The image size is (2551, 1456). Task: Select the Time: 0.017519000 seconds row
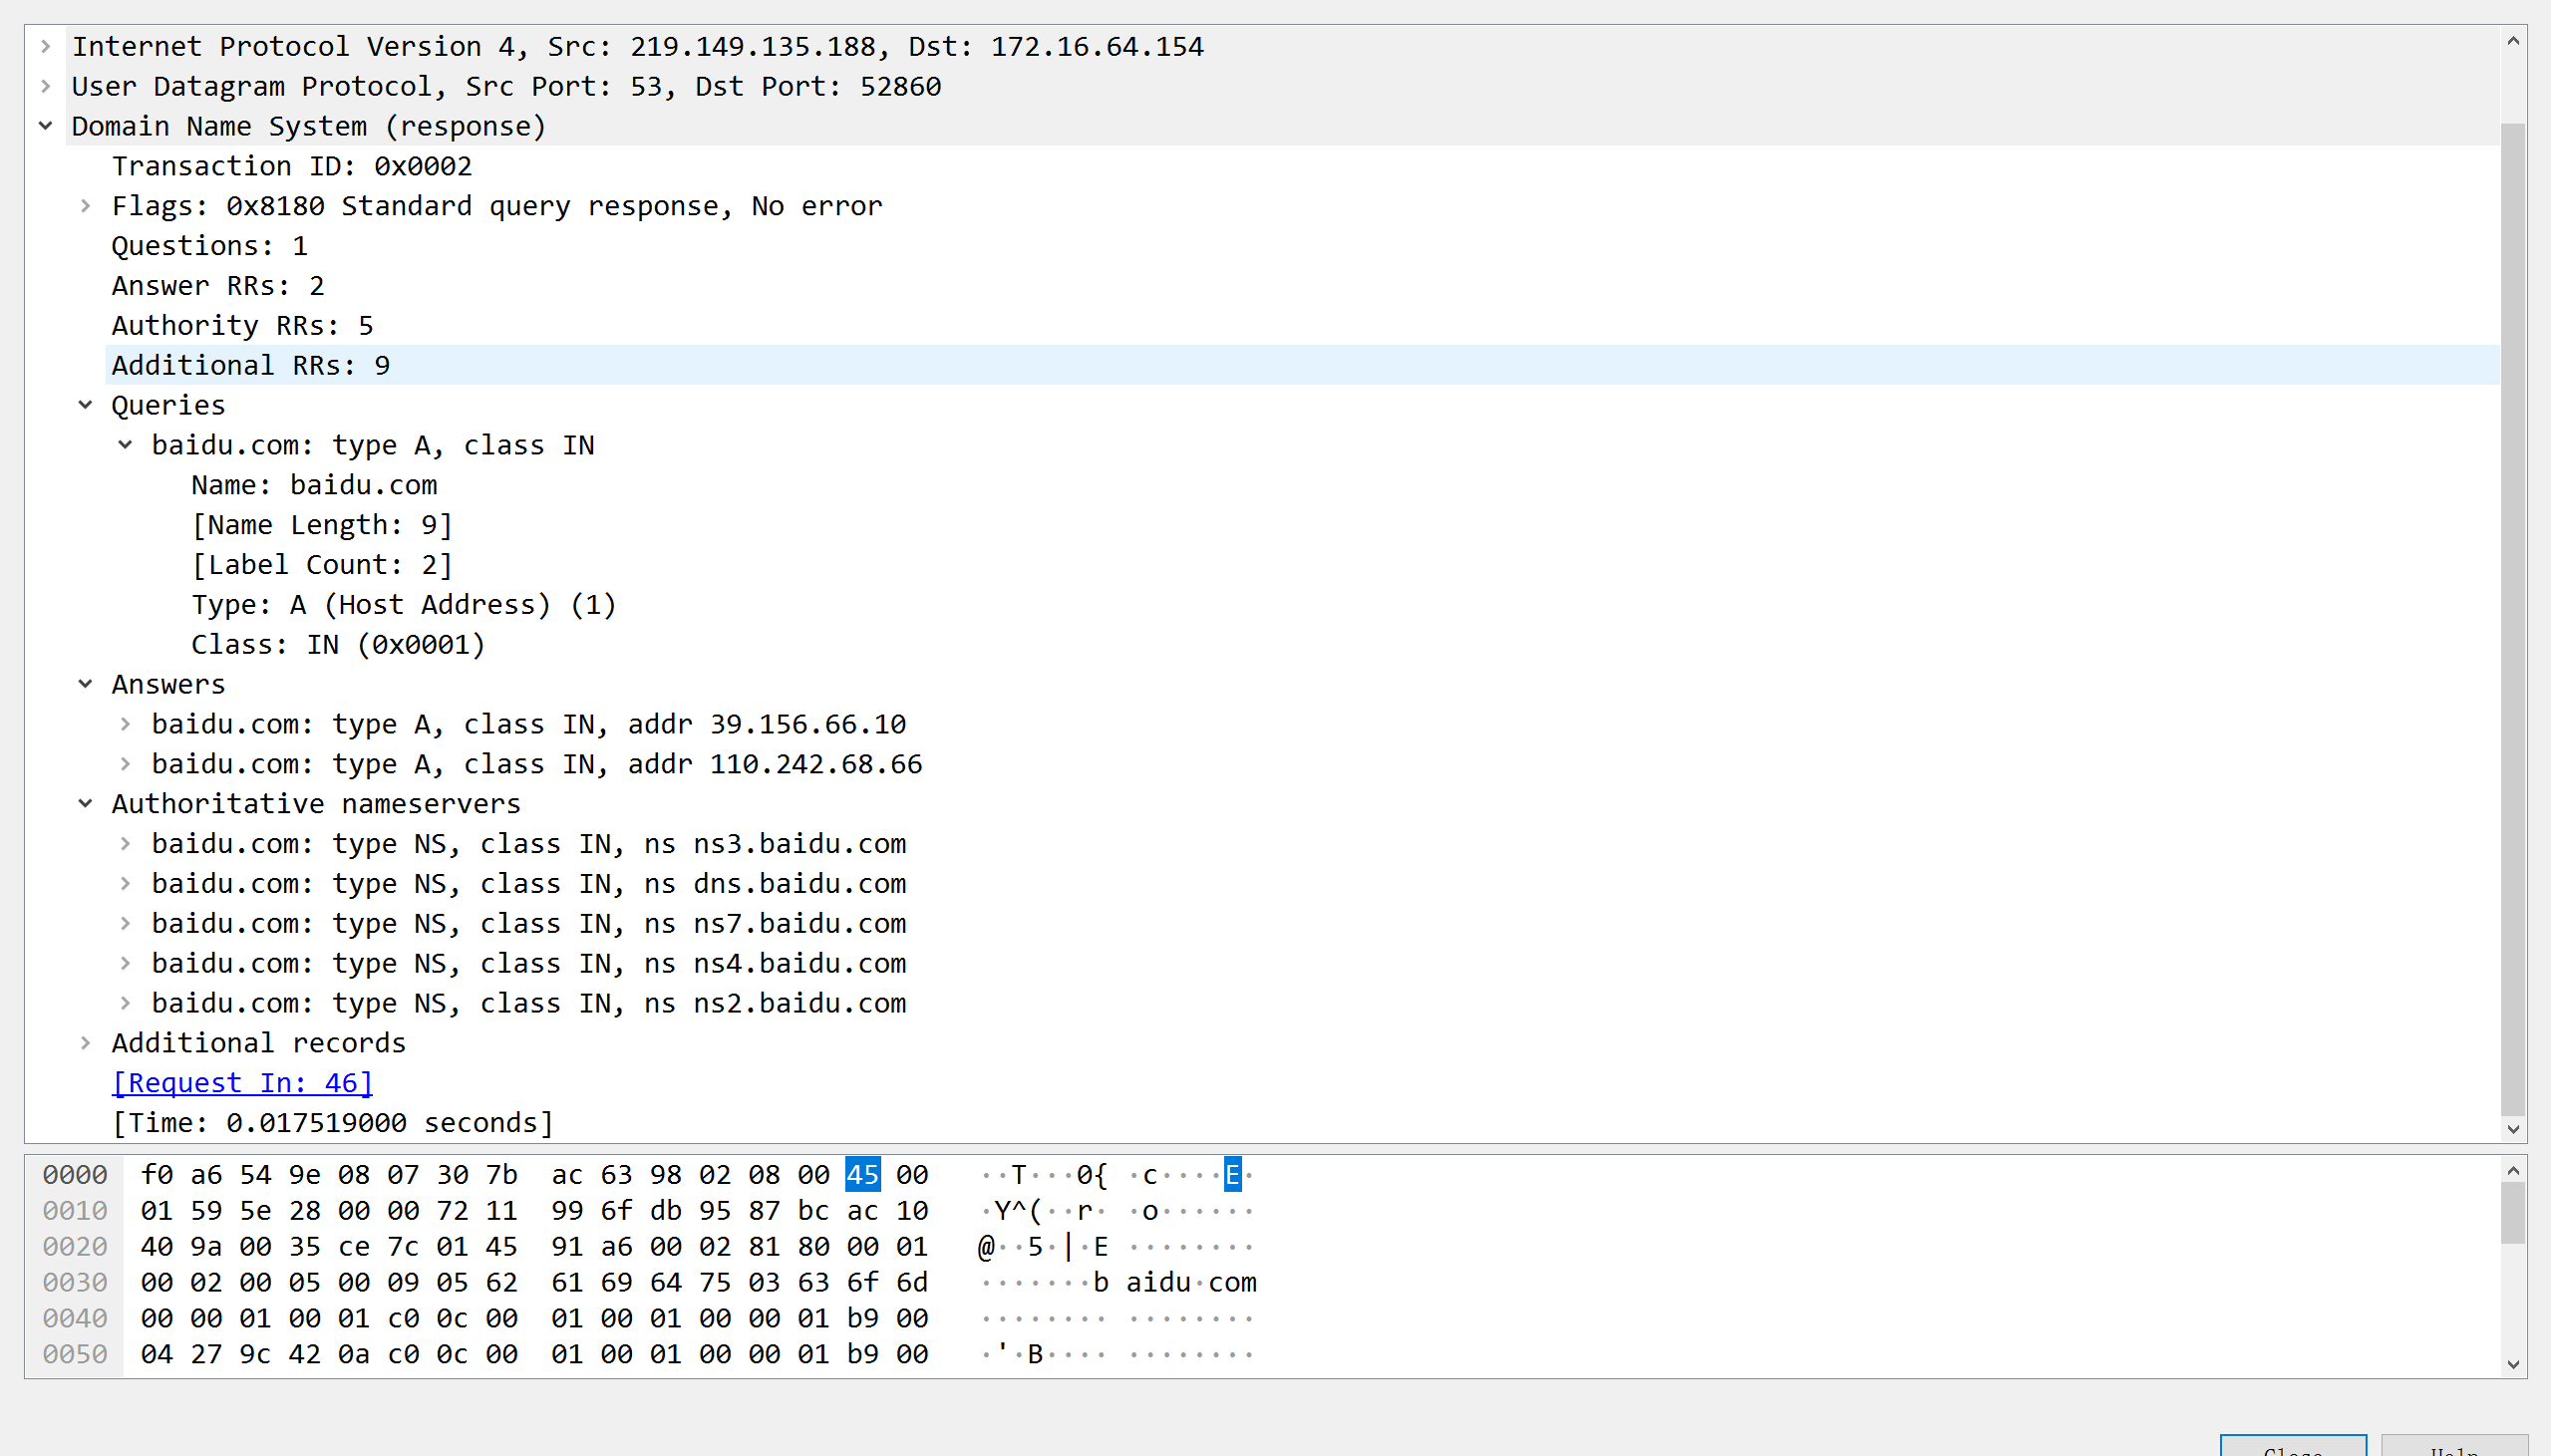coord(333,1123)
